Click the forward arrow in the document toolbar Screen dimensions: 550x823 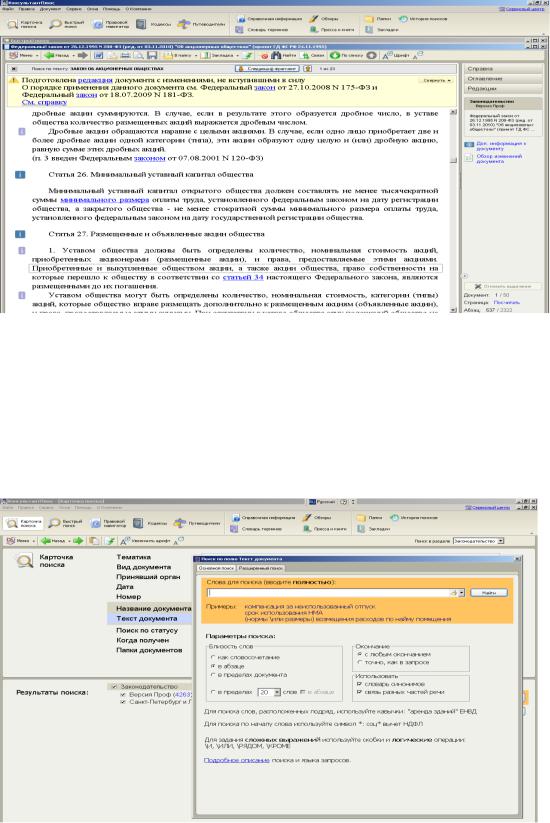[x=82, y=55]
